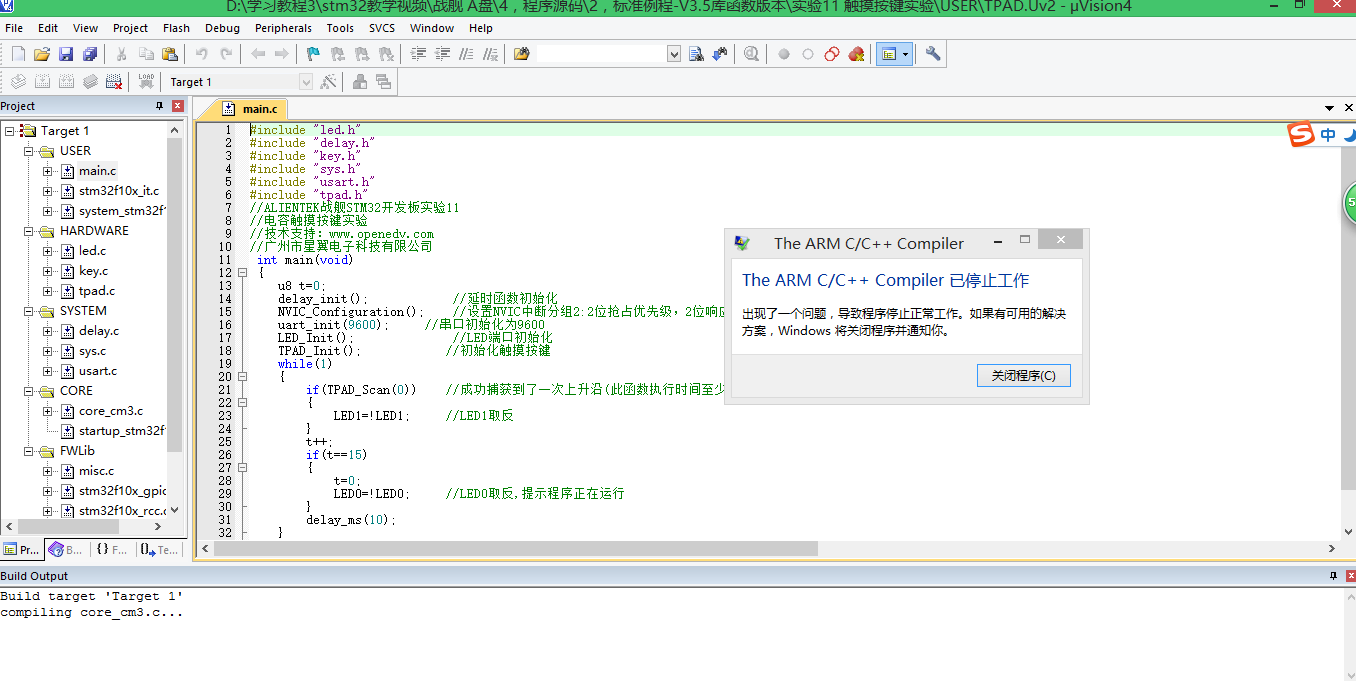The width and height of the screenshot is (1356, 681).
Task: Open a file using the folder icon
Action: (x=42, y=54)
